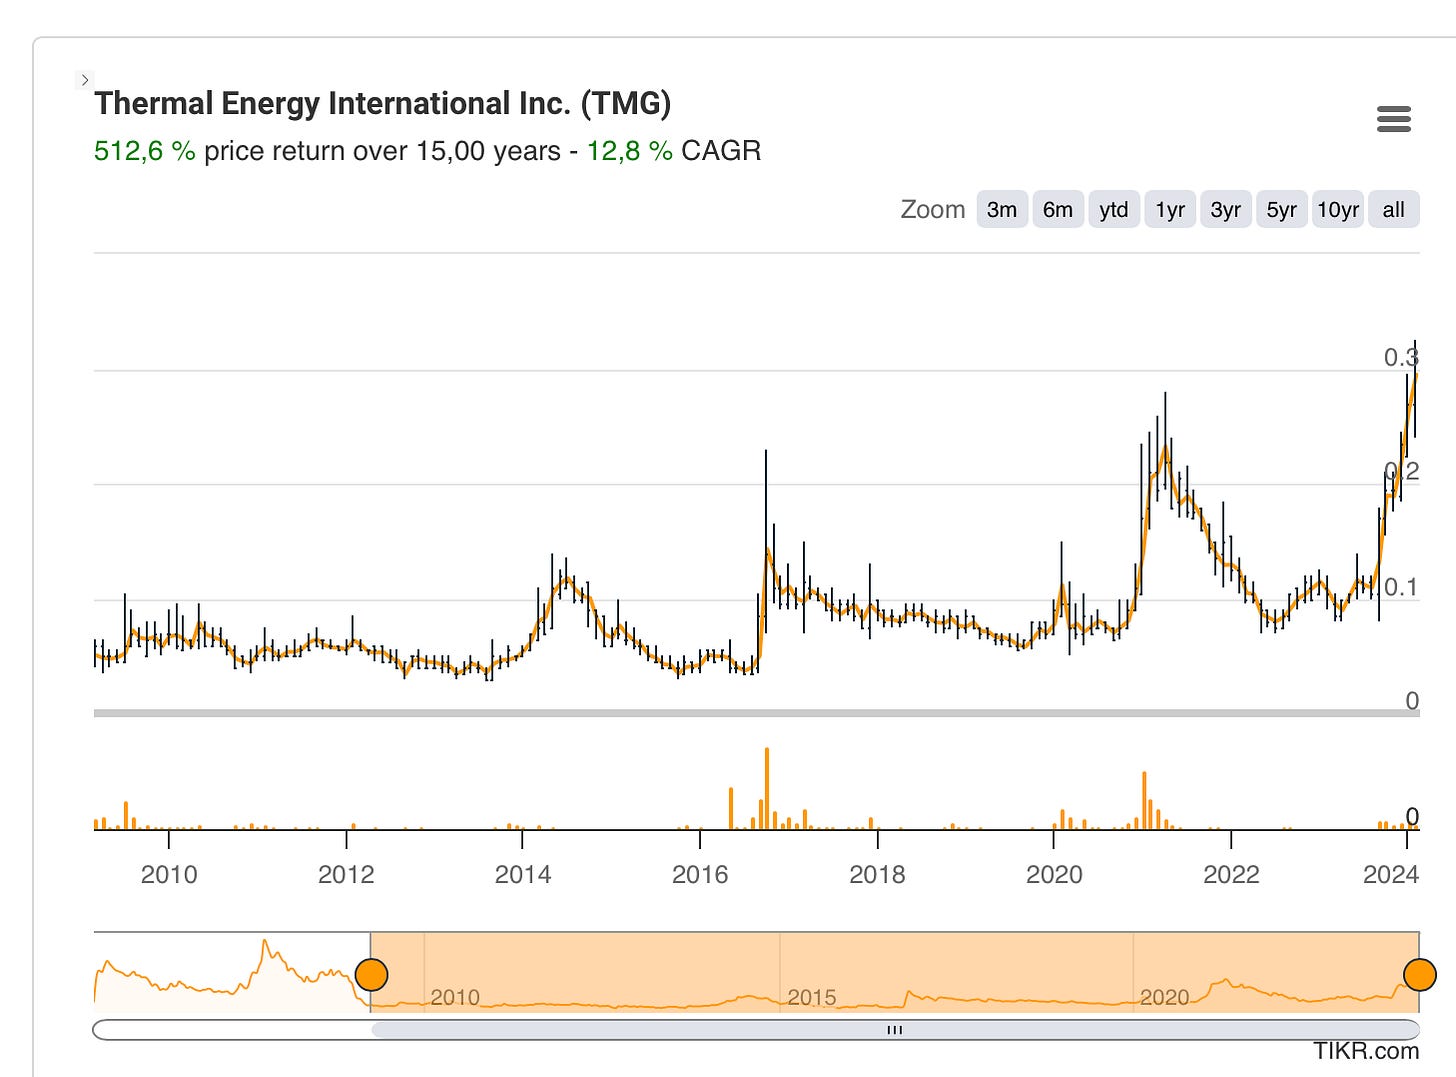Click the 2020 x-axis label

(1054, 874)
